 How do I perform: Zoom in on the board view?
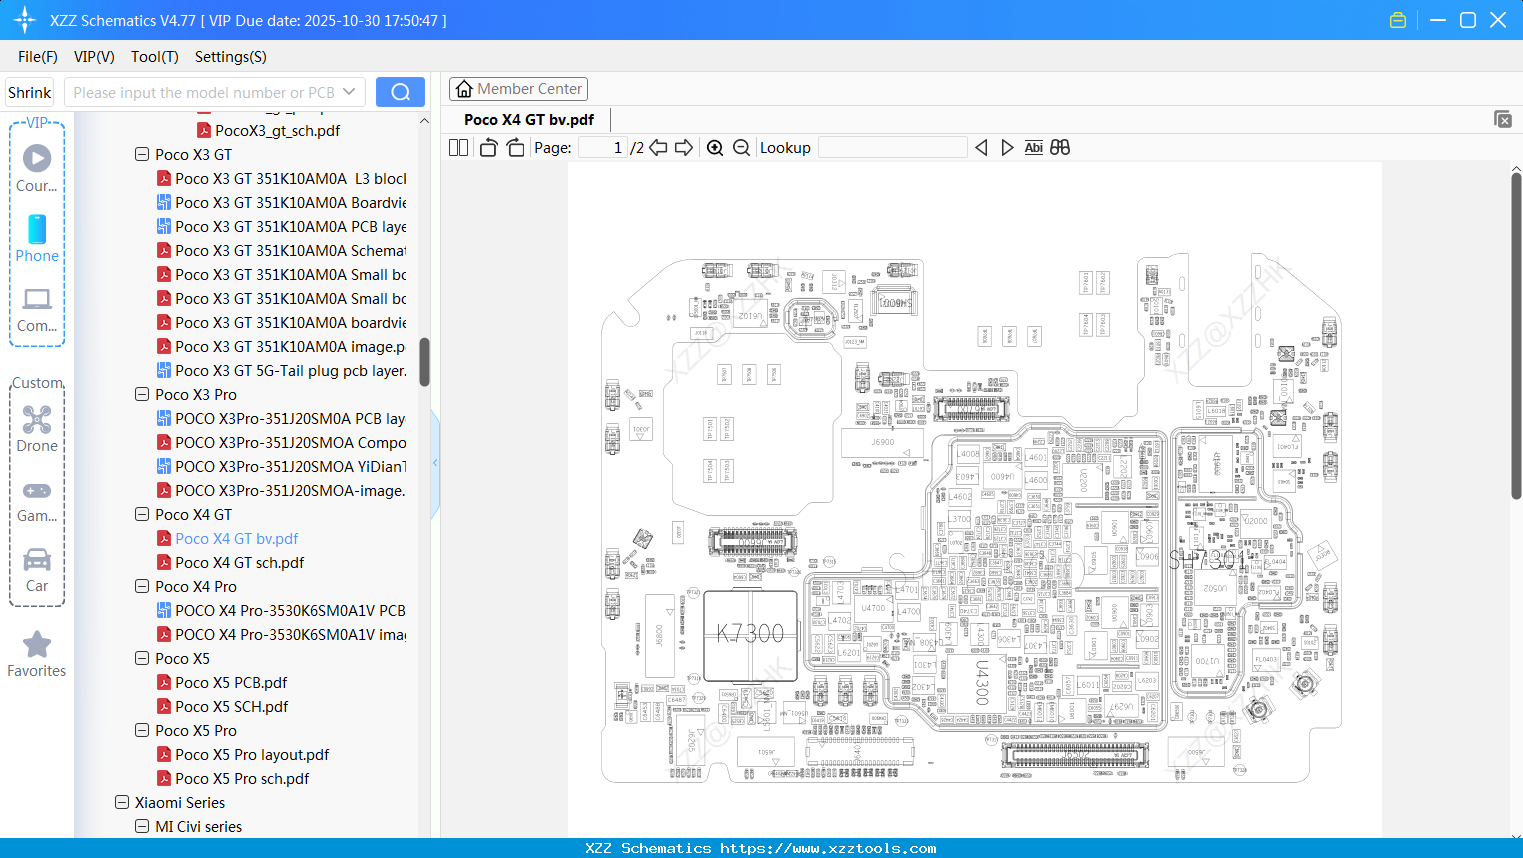715,147
